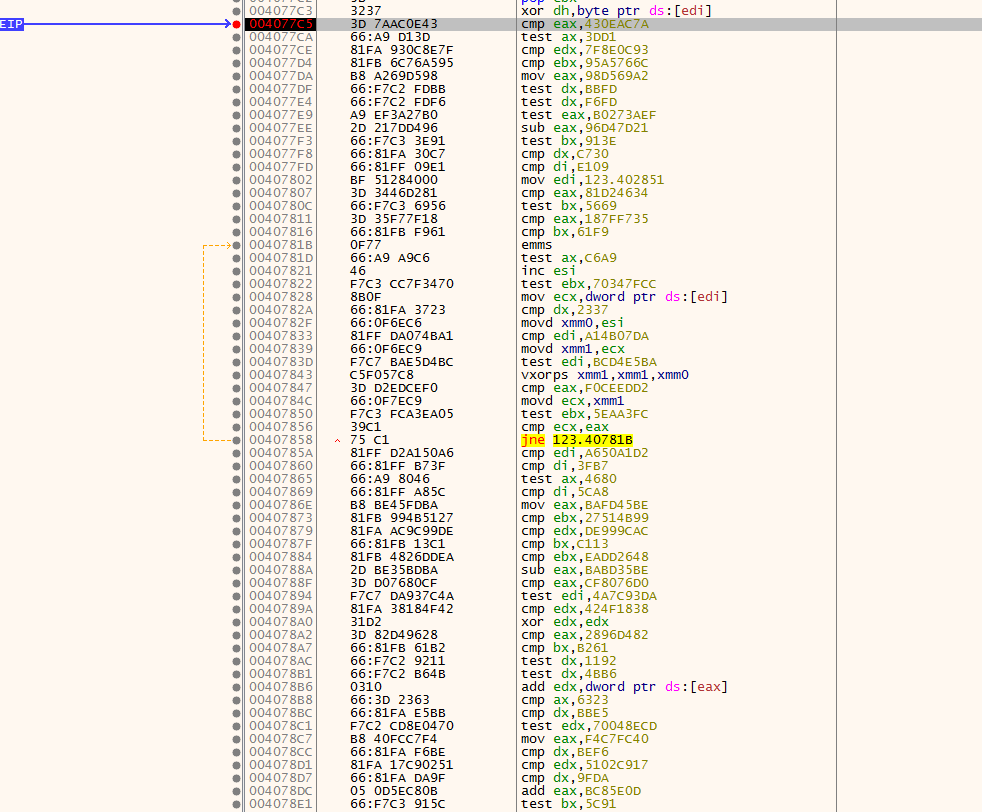This screenshot has width=982, height=812.
Task: Click the gray dot next to address 00407821
Action: (234, 270)
